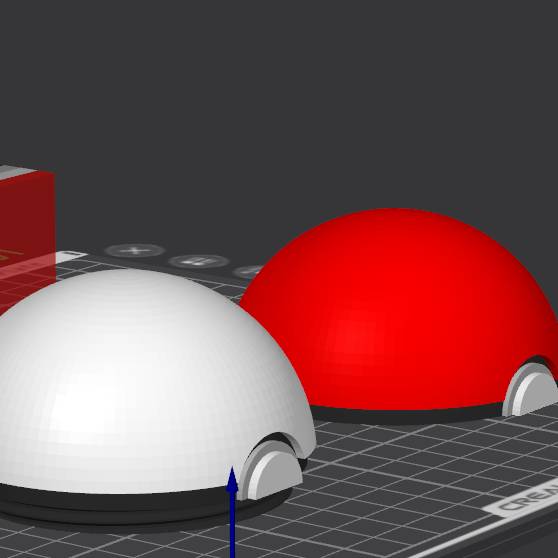Click the plate's X remove icon
The image size is (558, 558).
(x=135, y=251)
